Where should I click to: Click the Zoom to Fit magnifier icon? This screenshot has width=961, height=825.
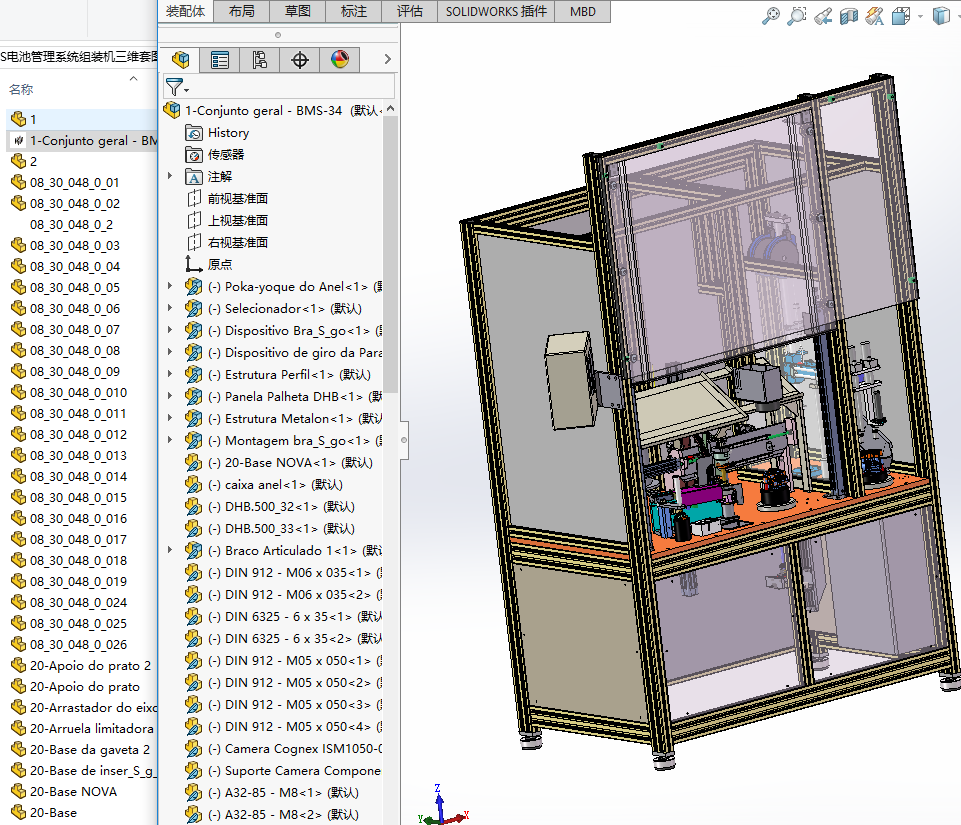pyautogui.click(x=771, y=16)
